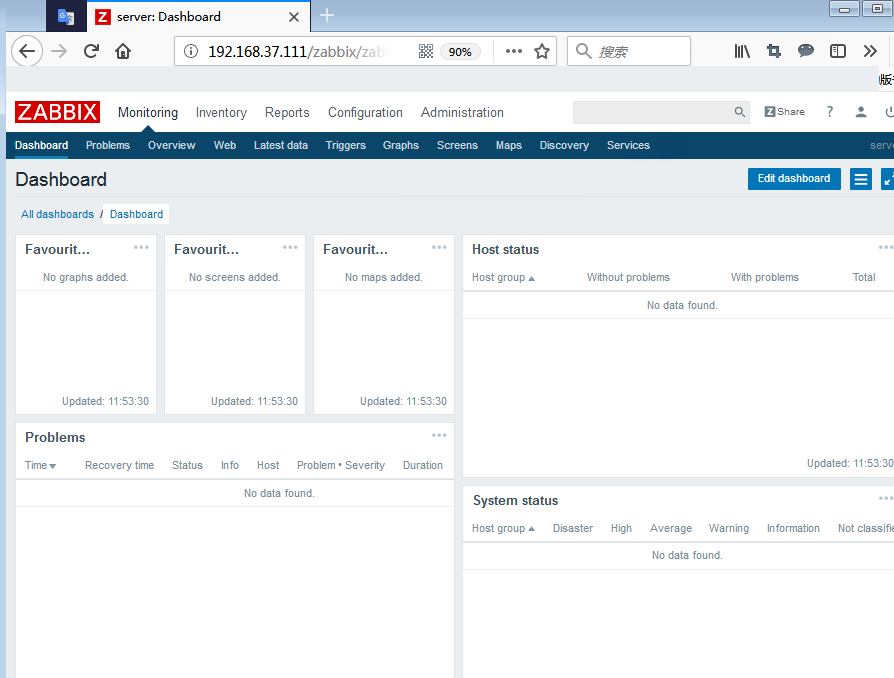894x678 pixels.
Task: Open the Problems widget three-dot menu
Action: click(439, 435)
